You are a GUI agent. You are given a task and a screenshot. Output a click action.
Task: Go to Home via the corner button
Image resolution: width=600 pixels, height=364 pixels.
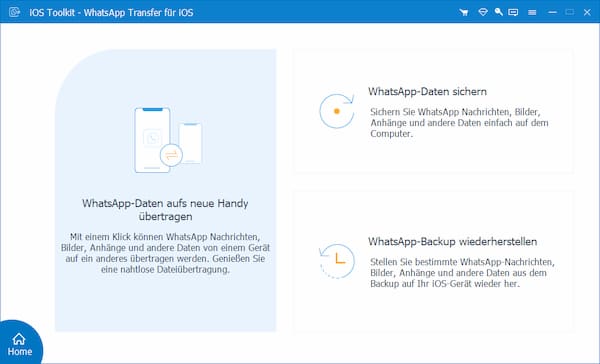coord(20,343)
